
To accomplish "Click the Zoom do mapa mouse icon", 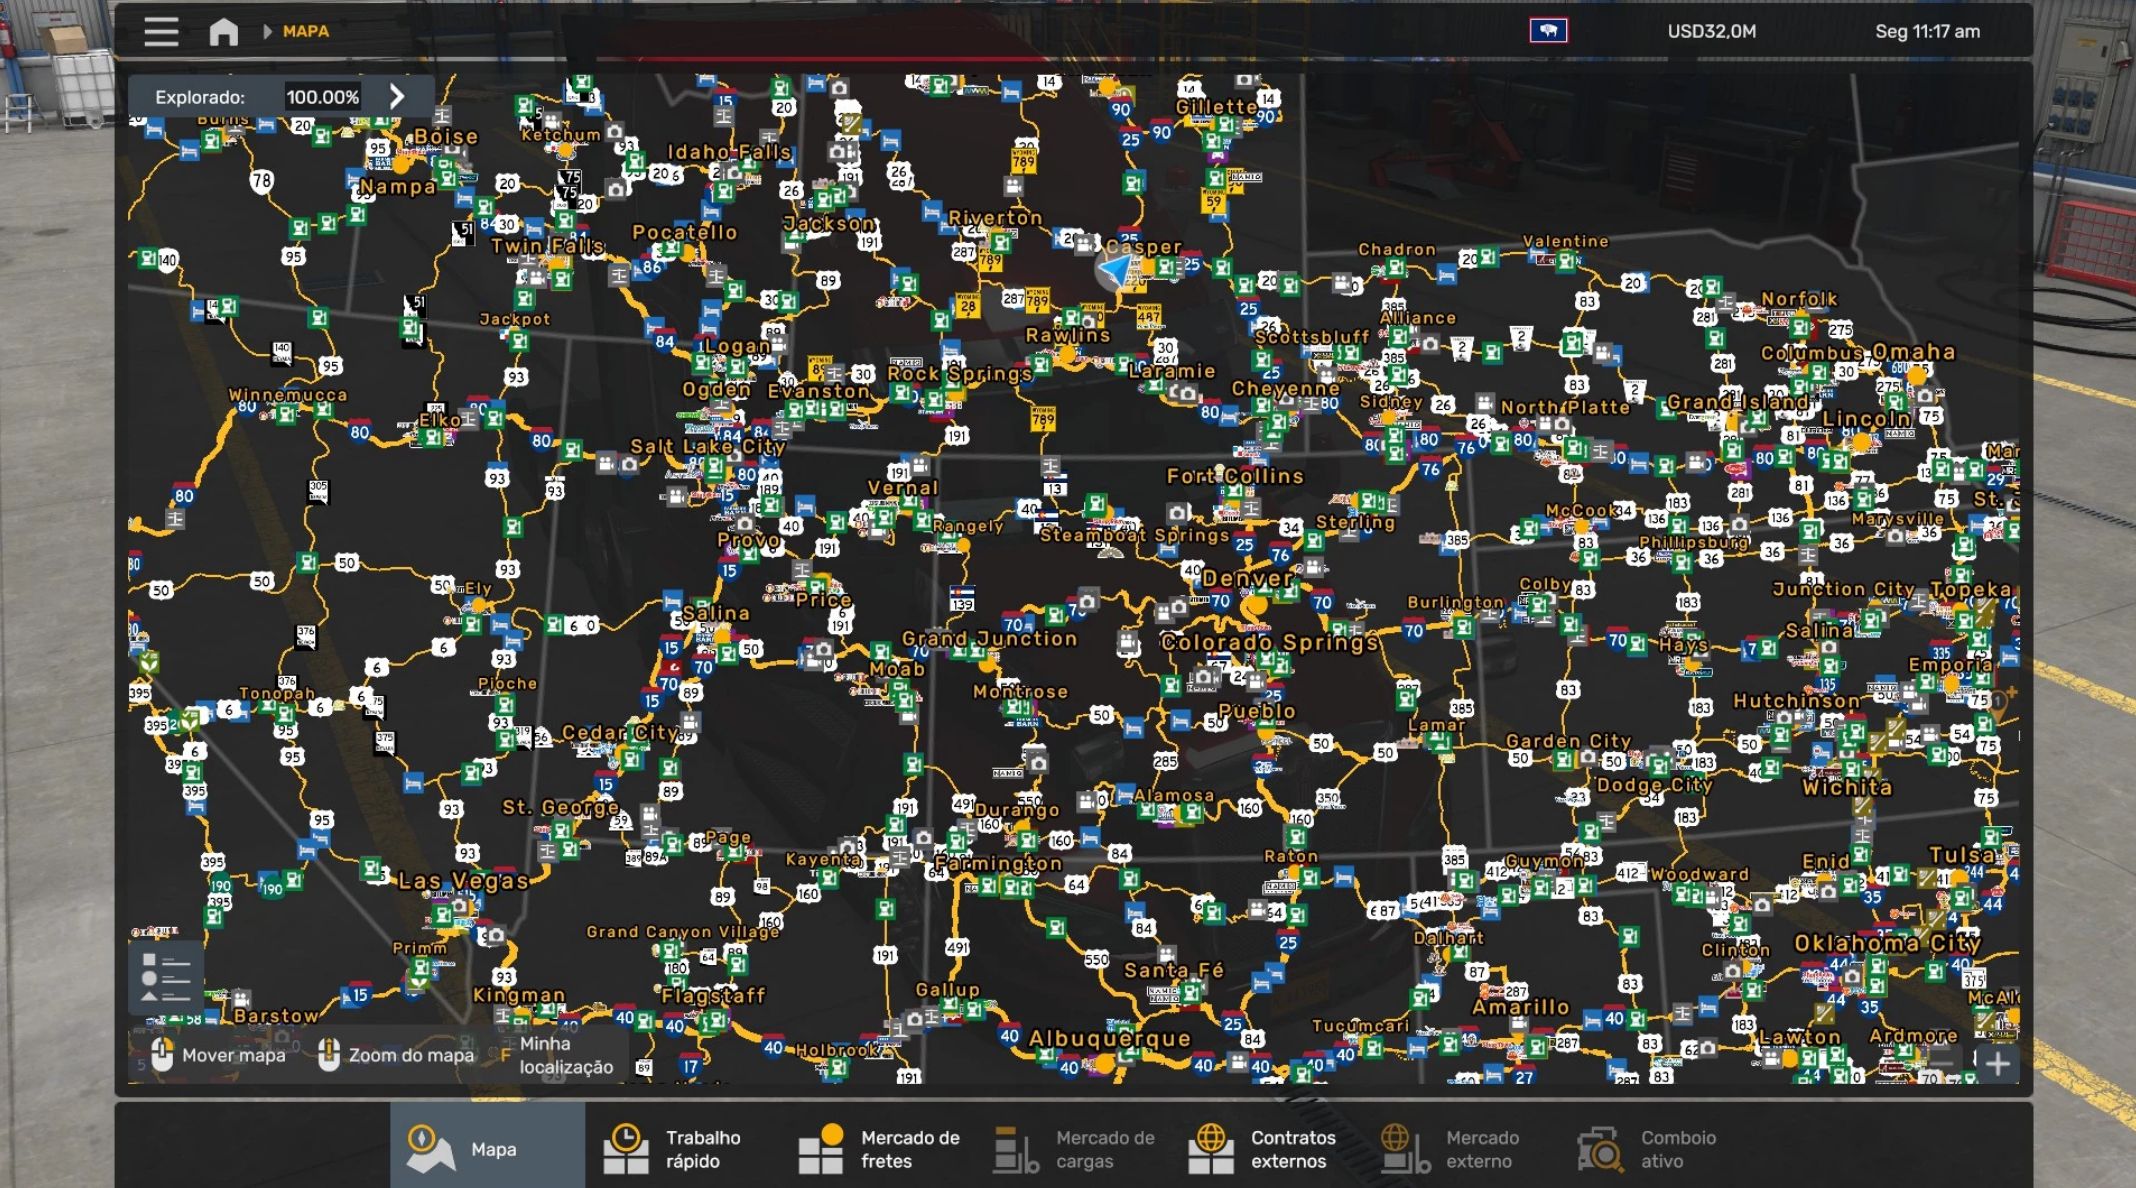I will [328, 1054].
